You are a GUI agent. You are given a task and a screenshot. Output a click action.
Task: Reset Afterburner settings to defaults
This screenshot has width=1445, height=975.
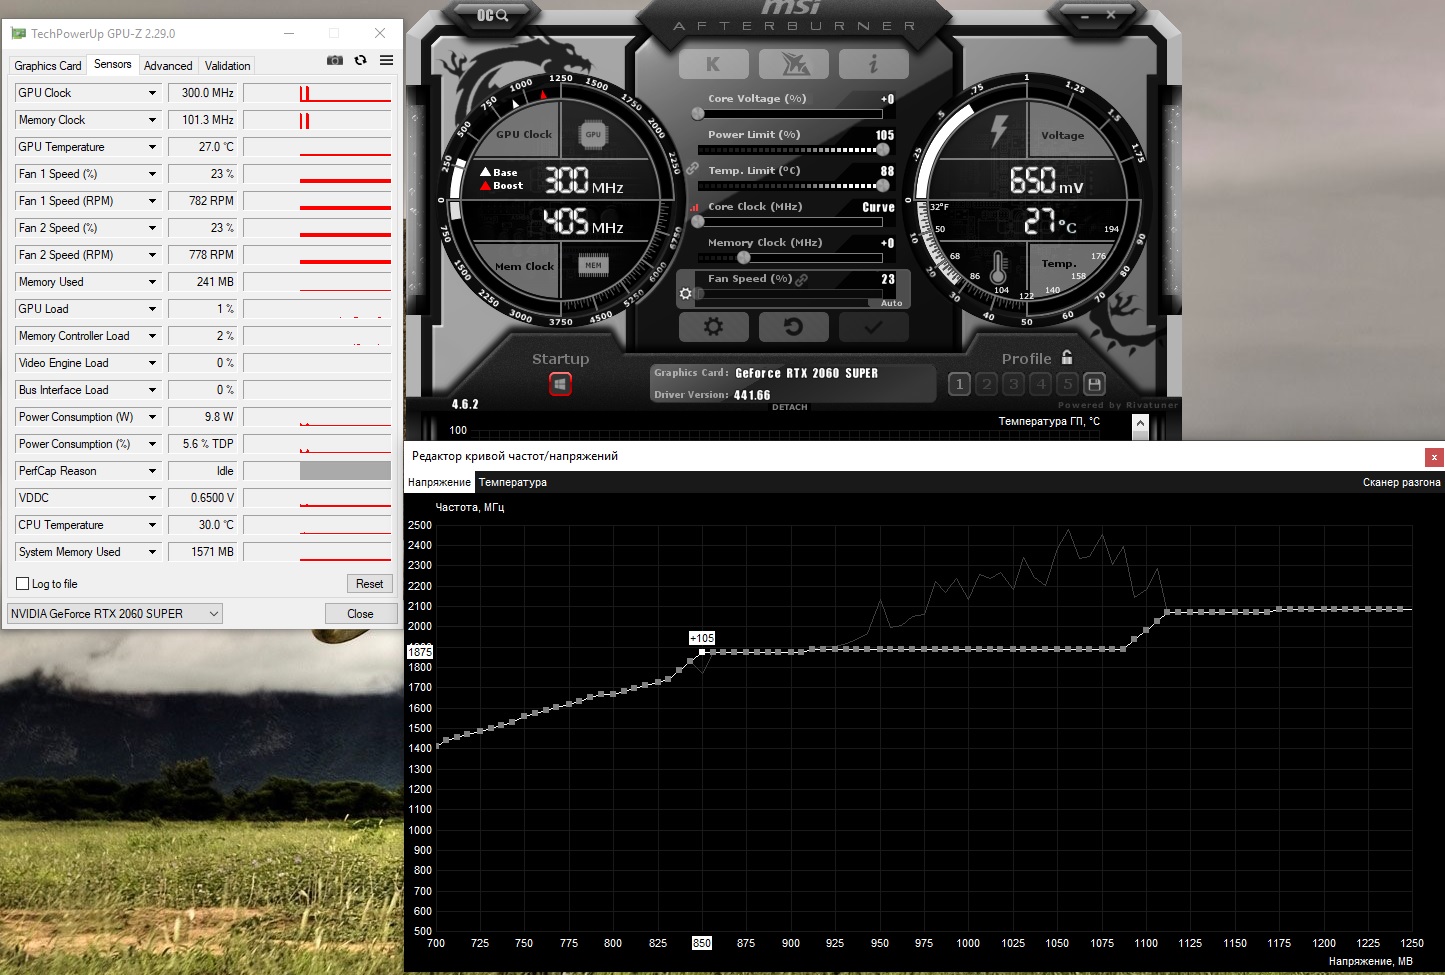794,327
